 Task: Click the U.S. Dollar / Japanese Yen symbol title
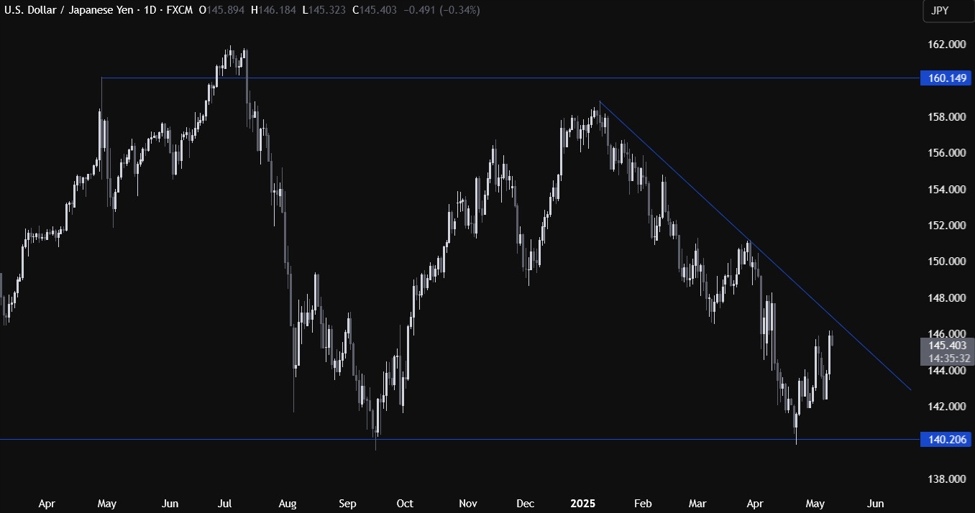click(68, 10)
